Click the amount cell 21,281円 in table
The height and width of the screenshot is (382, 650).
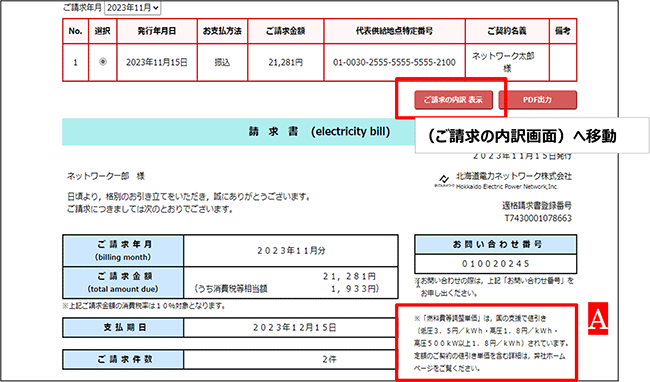tap(286, 62)
